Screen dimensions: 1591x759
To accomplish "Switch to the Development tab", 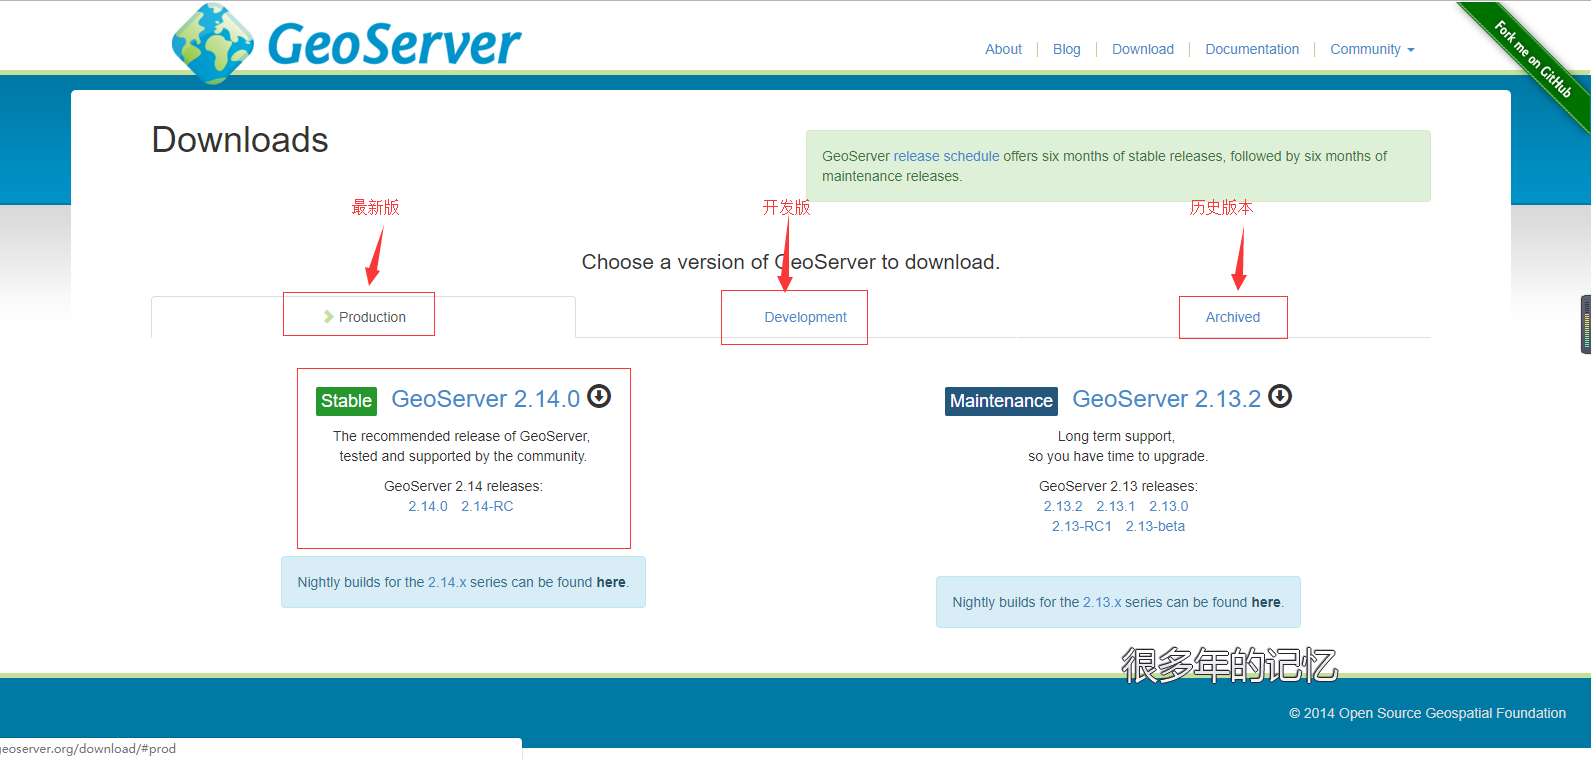I will click(x=805, y=317).
